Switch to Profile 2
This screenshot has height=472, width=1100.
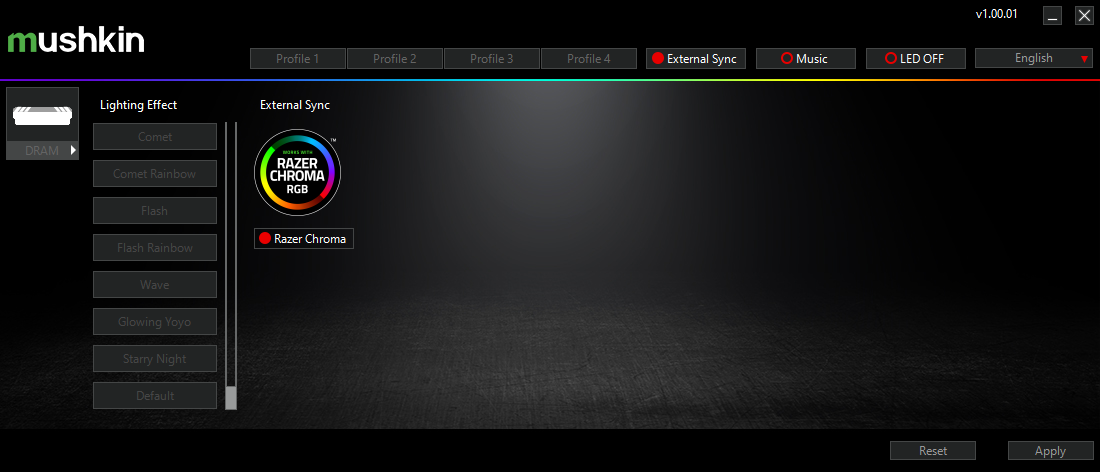[395, 58]
